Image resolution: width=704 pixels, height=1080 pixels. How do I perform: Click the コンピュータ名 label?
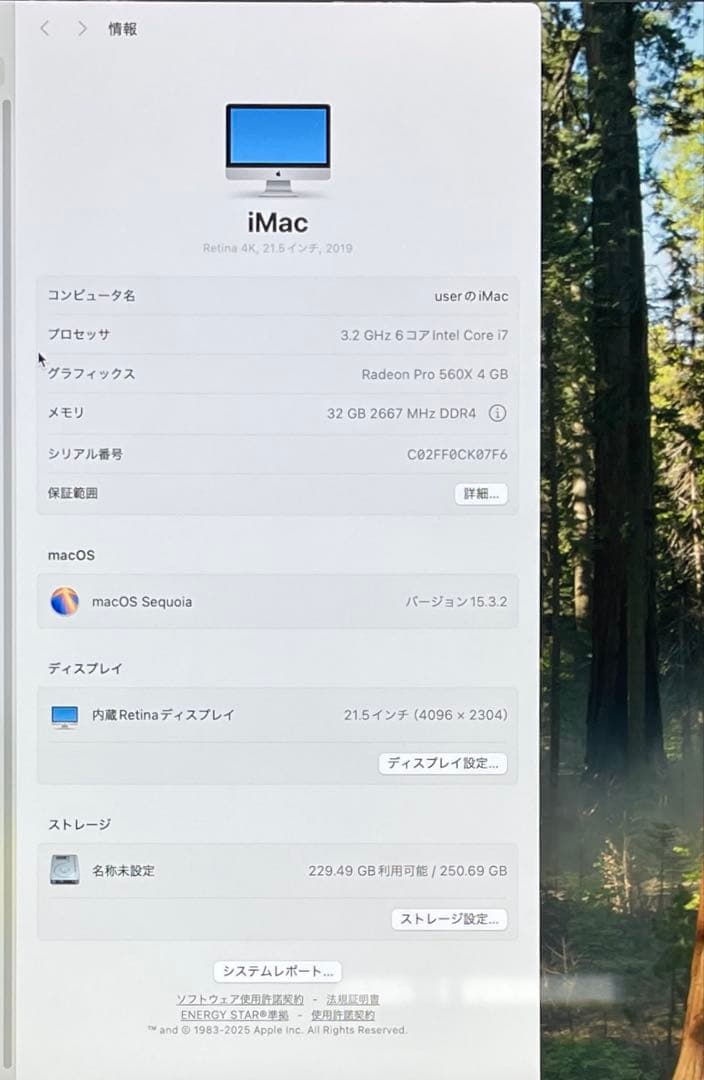point(92,295)
